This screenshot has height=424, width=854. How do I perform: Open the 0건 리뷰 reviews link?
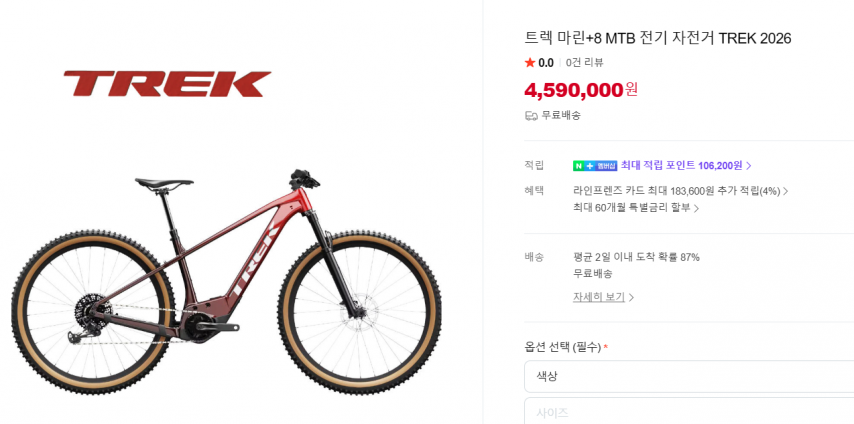pyautogui.click(x=584, y=63)
